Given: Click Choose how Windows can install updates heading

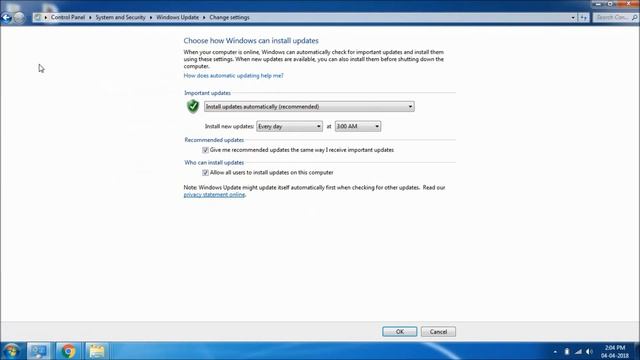Looking at the screenshot, I should tap(251, 41).
